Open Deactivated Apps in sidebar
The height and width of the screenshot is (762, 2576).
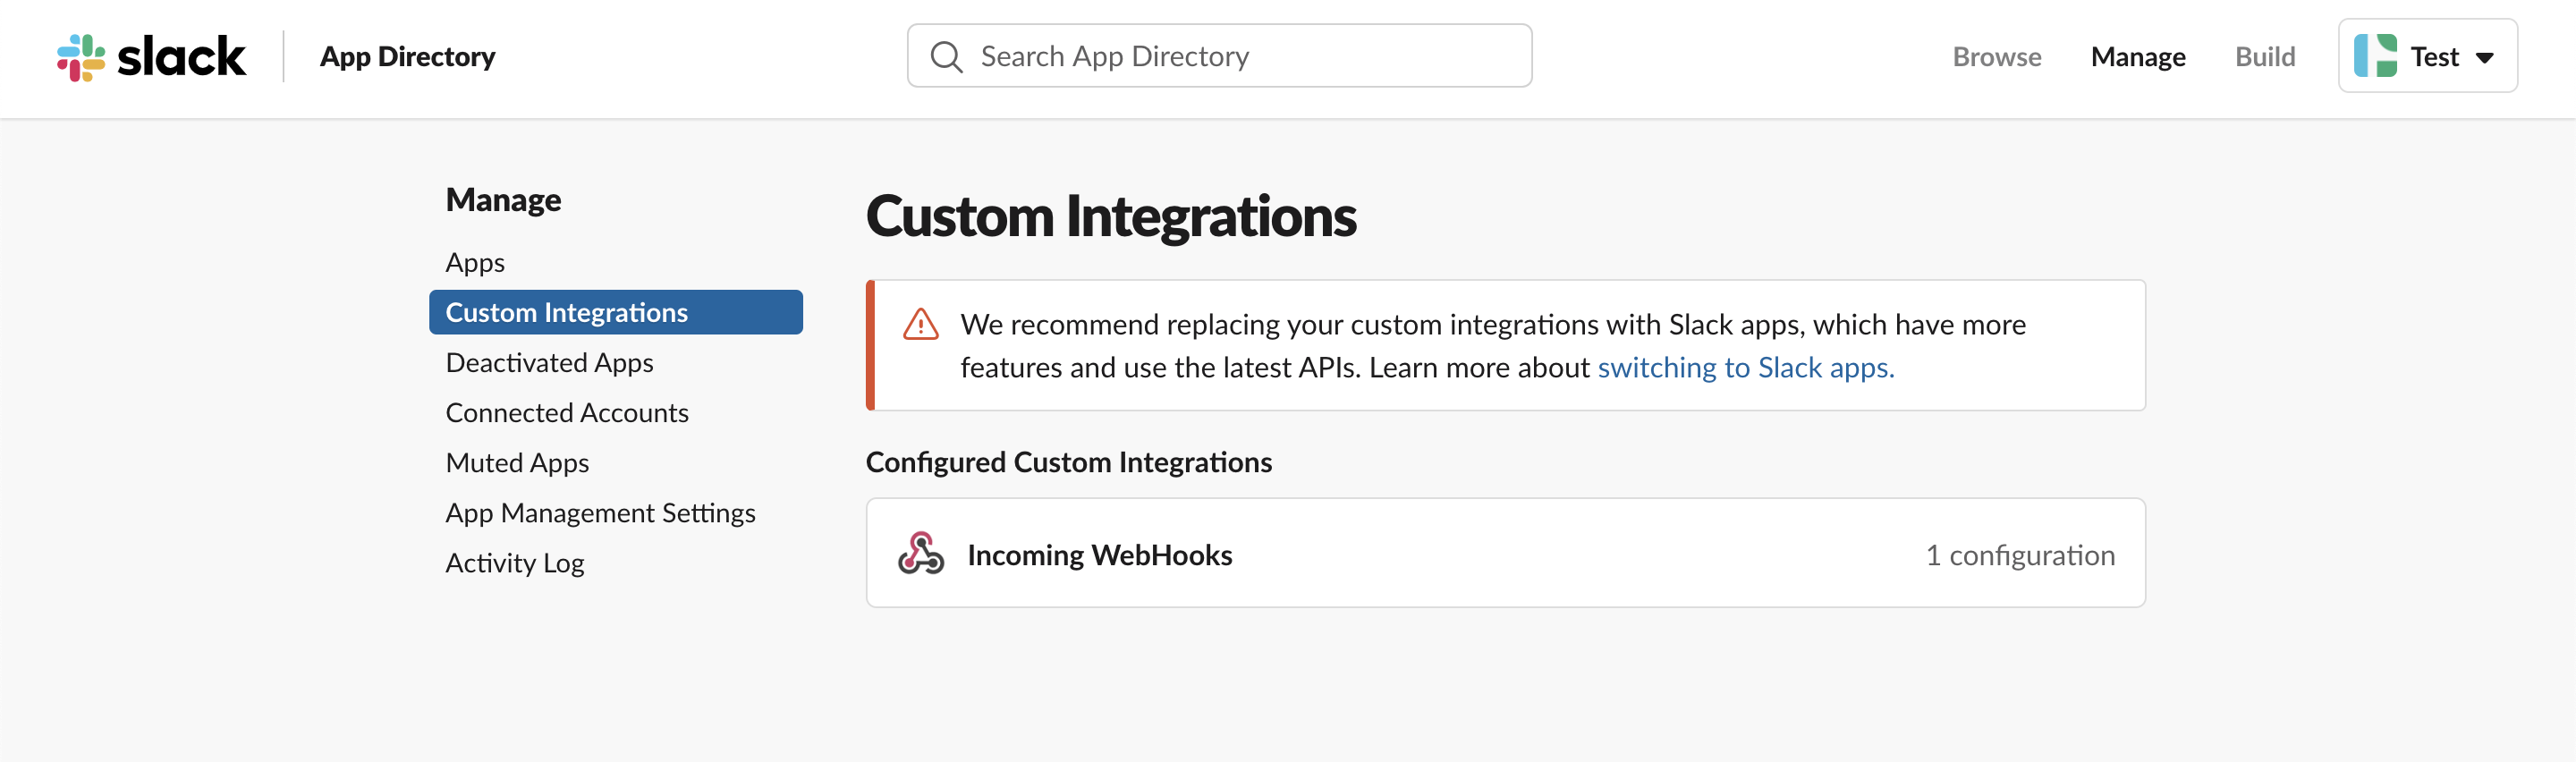(x=549, y=362)
